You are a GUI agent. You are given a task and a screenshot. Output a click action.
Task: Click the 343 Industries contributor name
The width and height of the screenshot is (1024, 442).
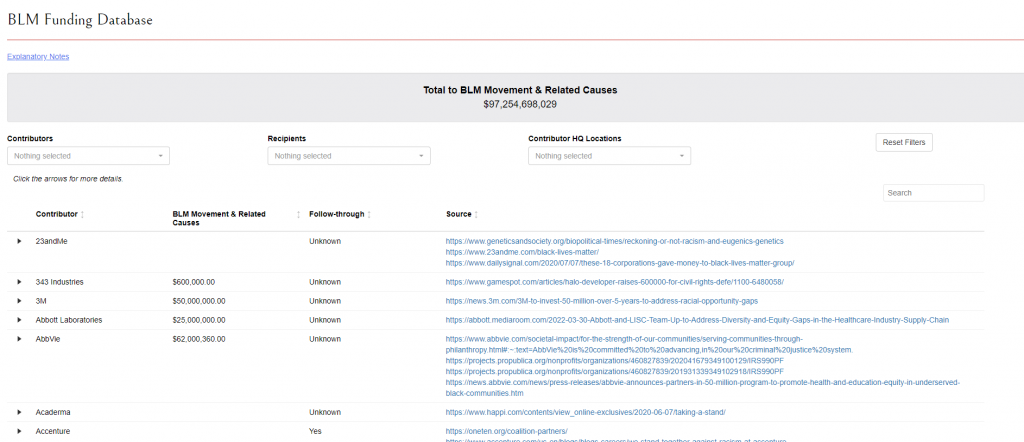tap(59, 282)
